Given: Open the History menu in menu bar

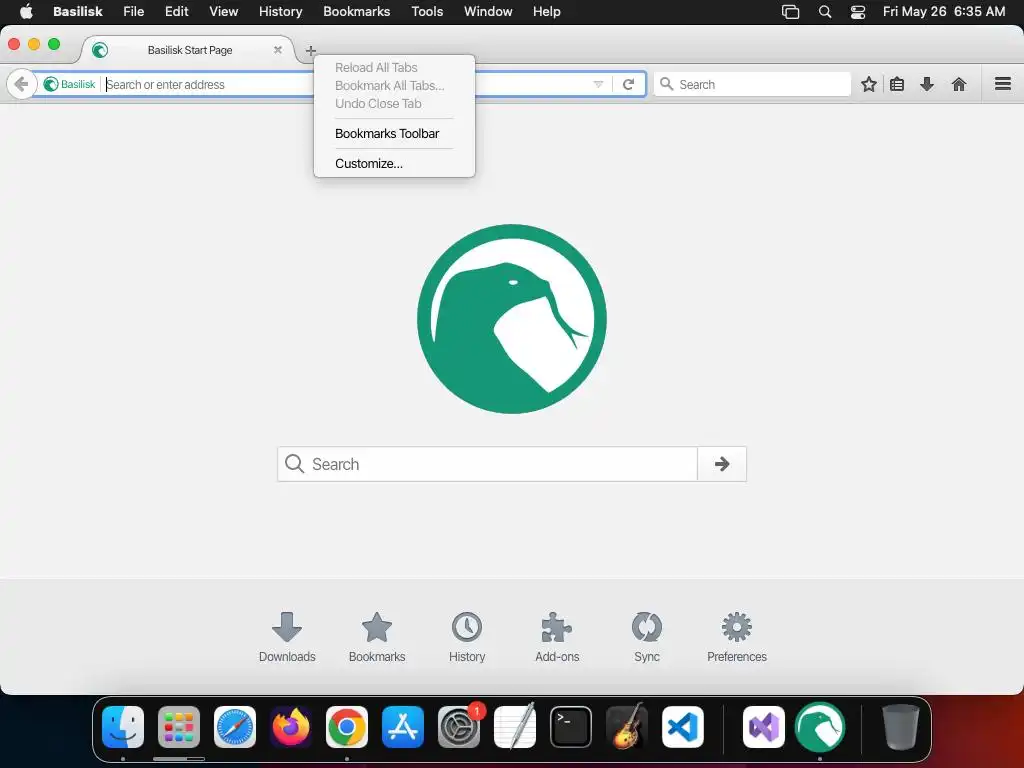Looking at the screenshot, I should 280,12.
